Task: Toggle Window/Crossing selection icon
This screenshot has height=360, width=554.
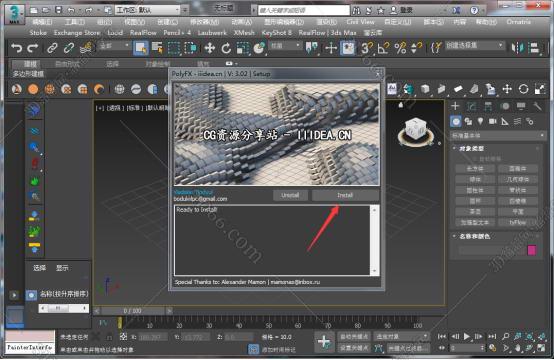Action: 190,48
